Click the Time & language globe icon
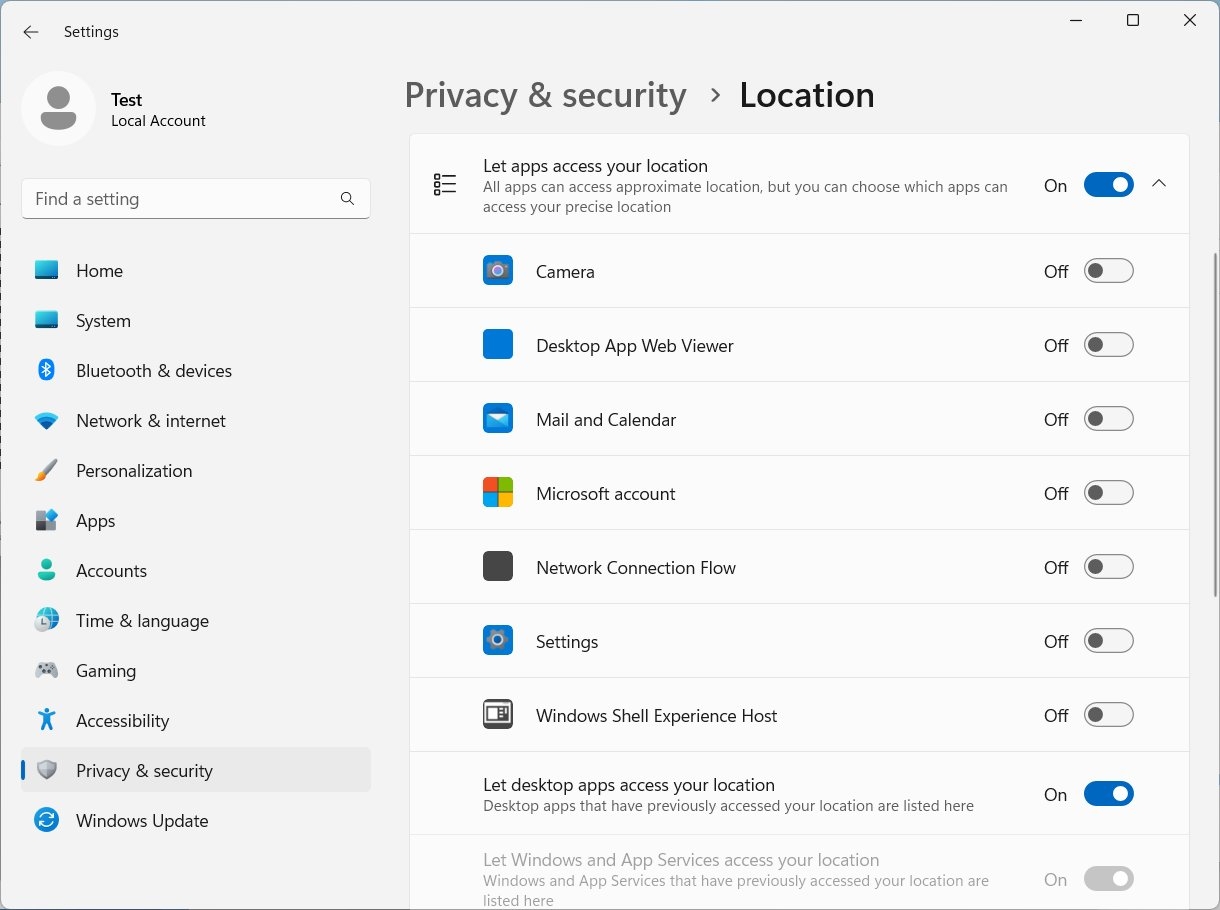Image resolution: width=1220 pixels, height=910 pixels. tap(47, 621)
